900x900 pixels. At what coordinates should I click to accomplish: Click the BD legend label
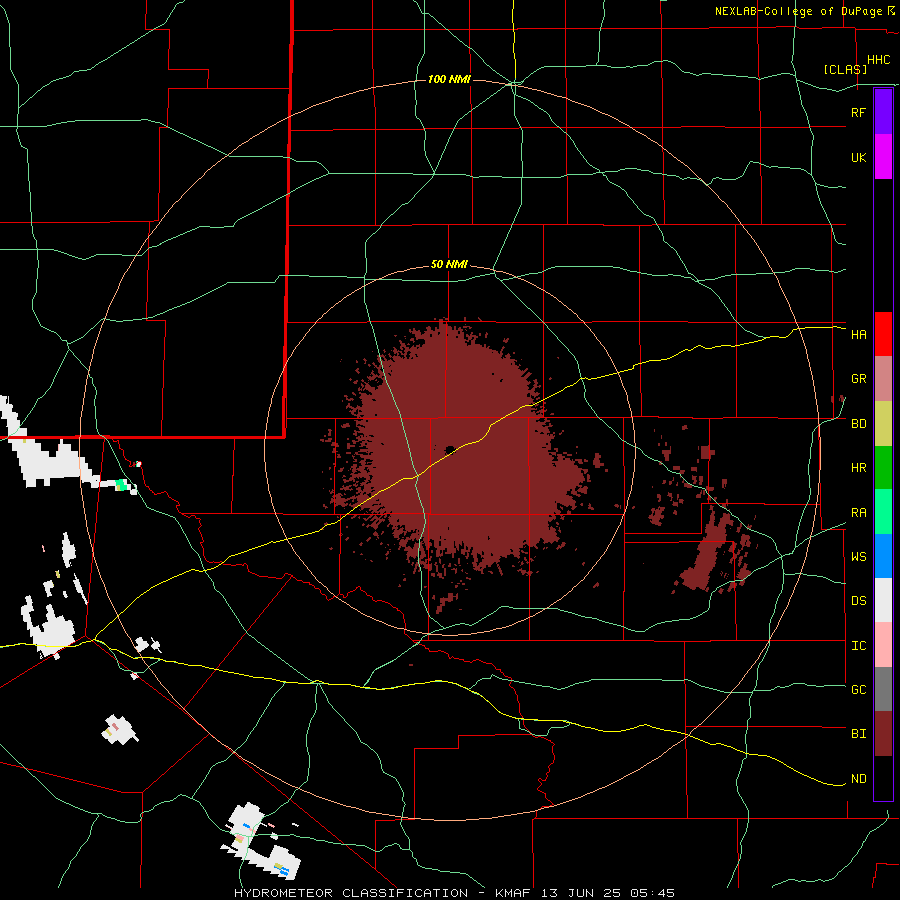click(x=858, y=424)
